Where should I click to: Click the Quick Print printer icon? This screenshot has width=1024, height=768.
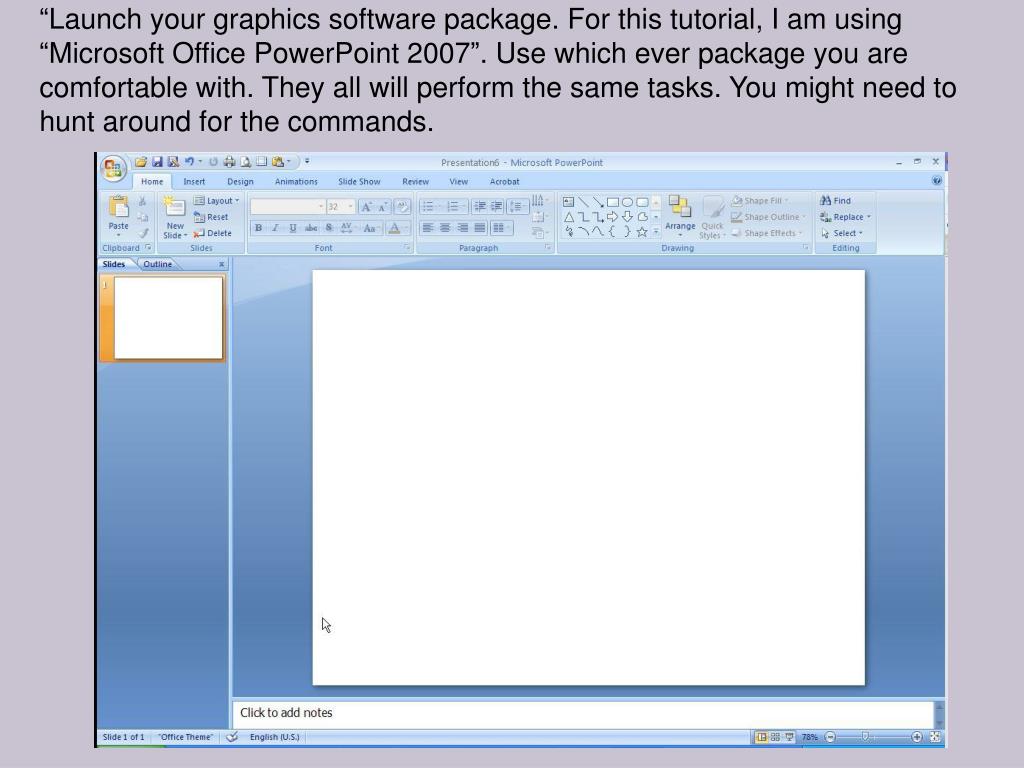(229, 162)
